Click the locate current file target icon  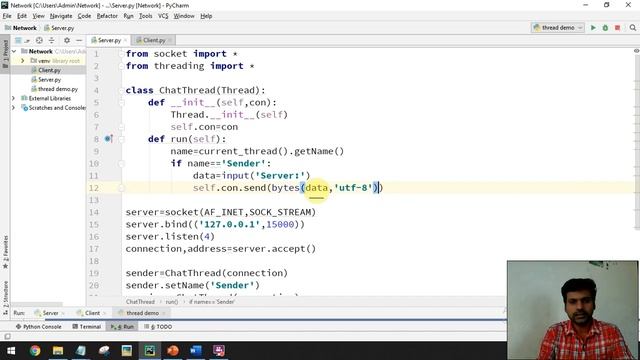coord(39,40)
